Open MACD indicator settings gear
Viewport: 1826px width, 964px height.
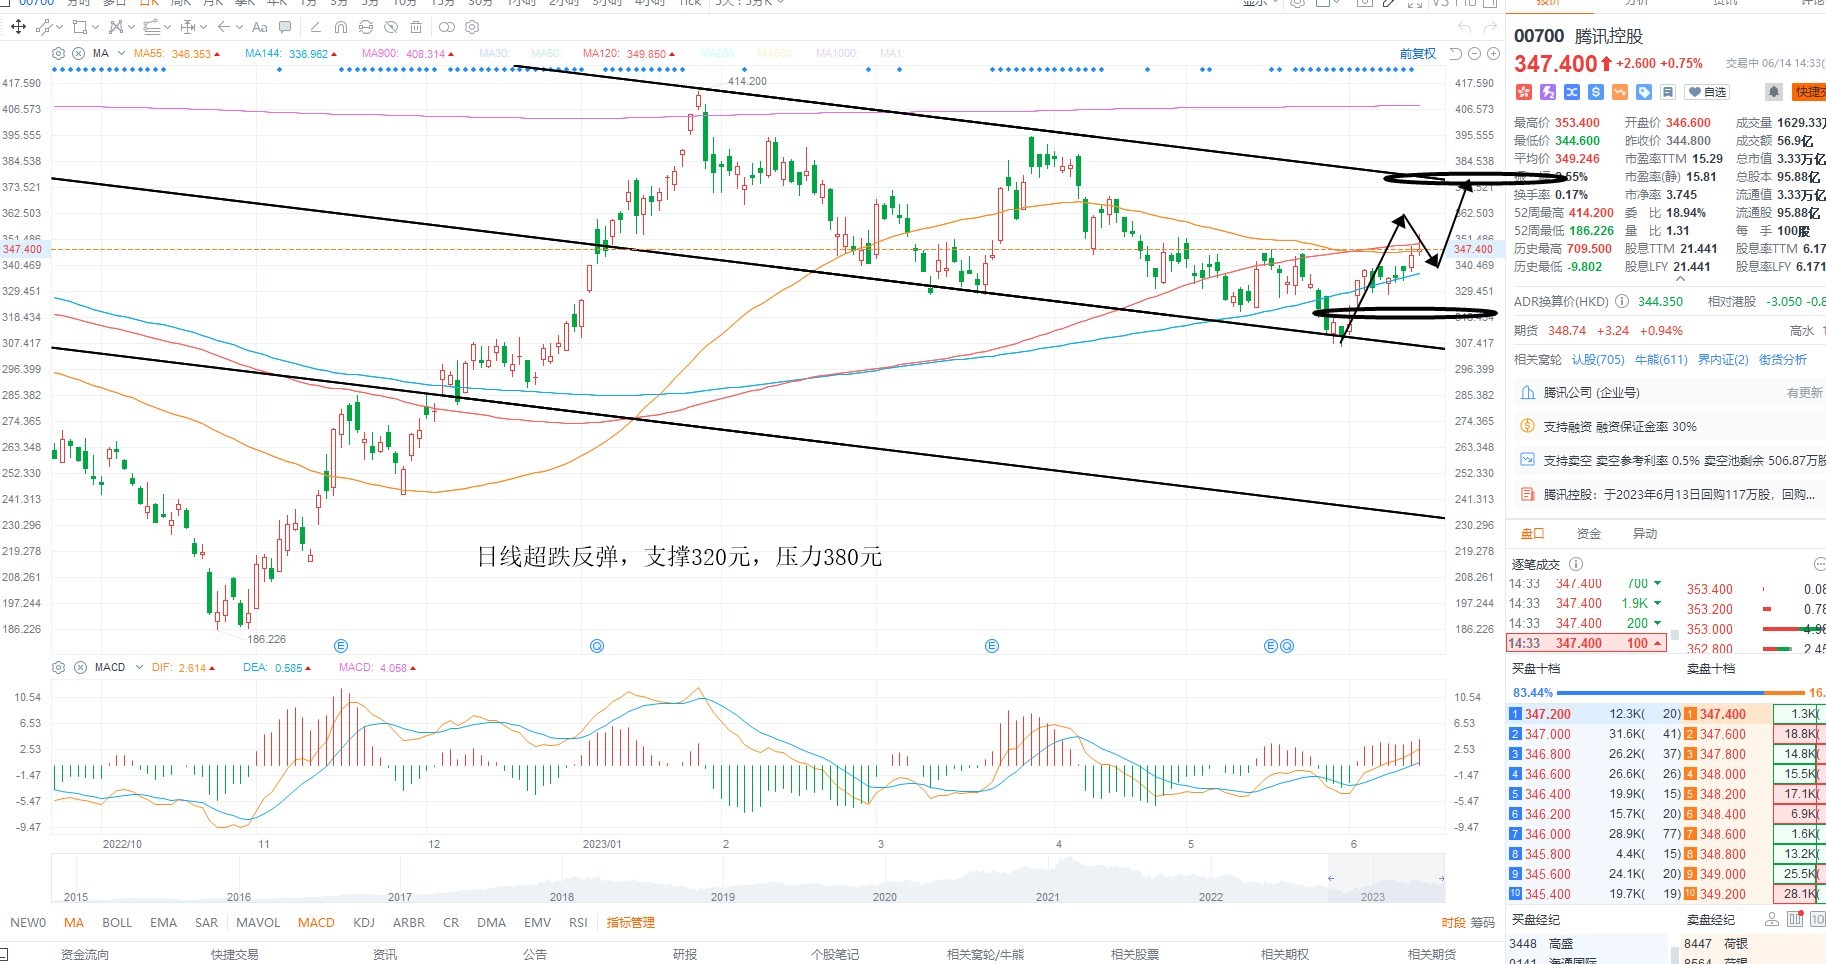click(58, 667)
